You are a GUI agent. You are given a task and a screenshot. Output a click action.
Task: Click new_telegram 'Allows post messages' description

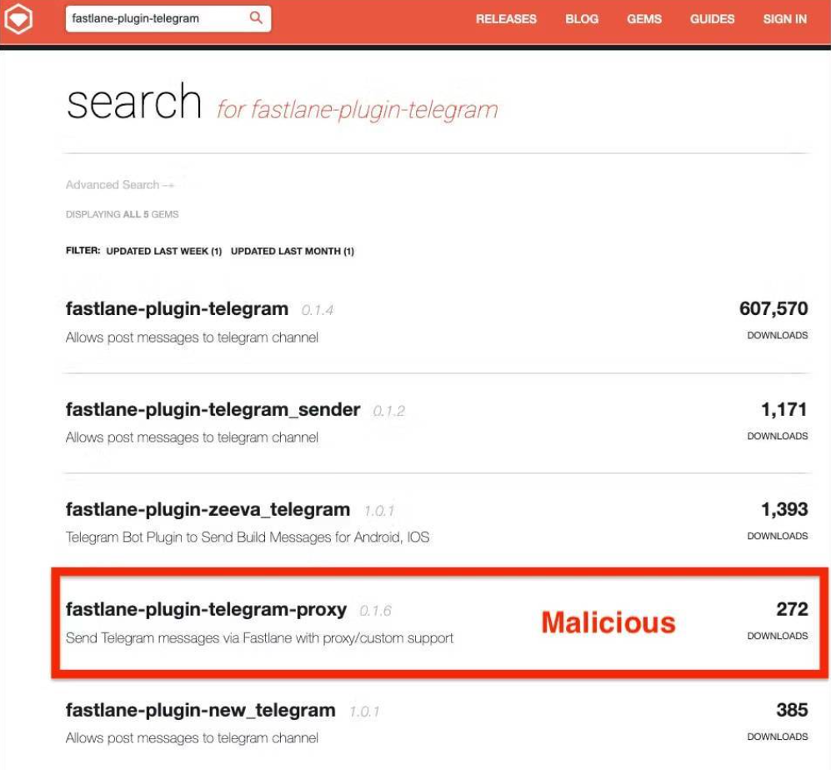tap(192, 738)
